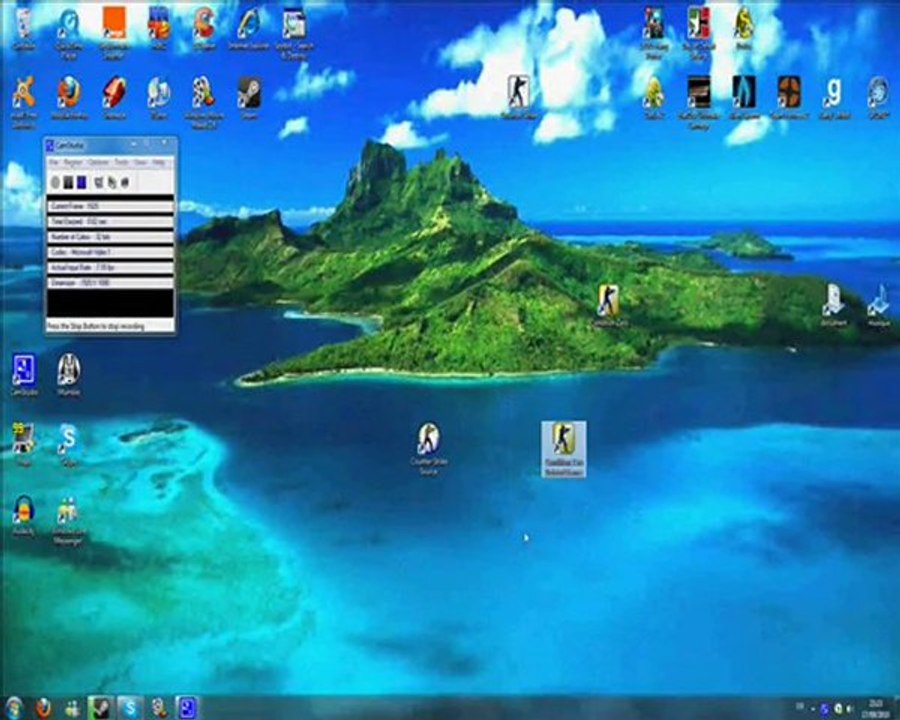Select the Counter-Strike Source desktop shortcut
This screenshot has width=900, height=720.
(428, 449)
